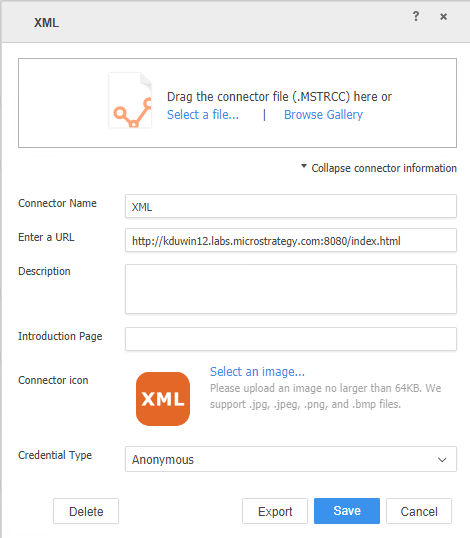Click into the Enter a URL field

[291, 240]
